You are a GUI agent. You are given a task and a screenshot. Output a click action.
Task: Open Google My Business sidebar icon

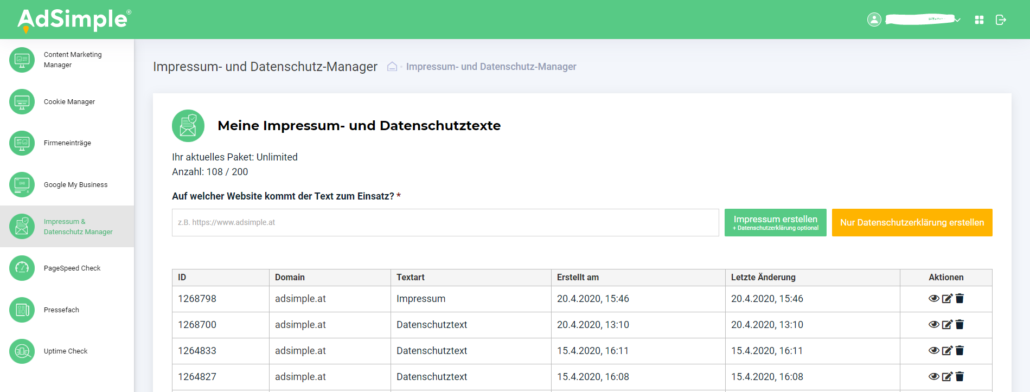[22, 185]
